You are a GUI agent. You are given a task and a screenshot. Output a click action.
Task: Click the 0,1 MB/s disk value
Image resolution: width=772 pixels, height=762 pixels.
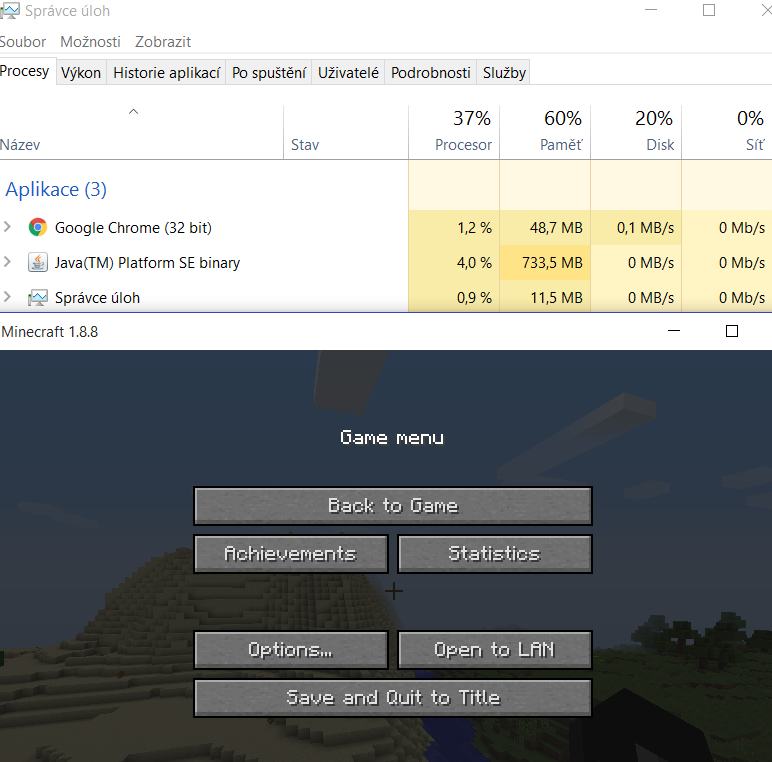pyautogui.click(x=645, y=227)
